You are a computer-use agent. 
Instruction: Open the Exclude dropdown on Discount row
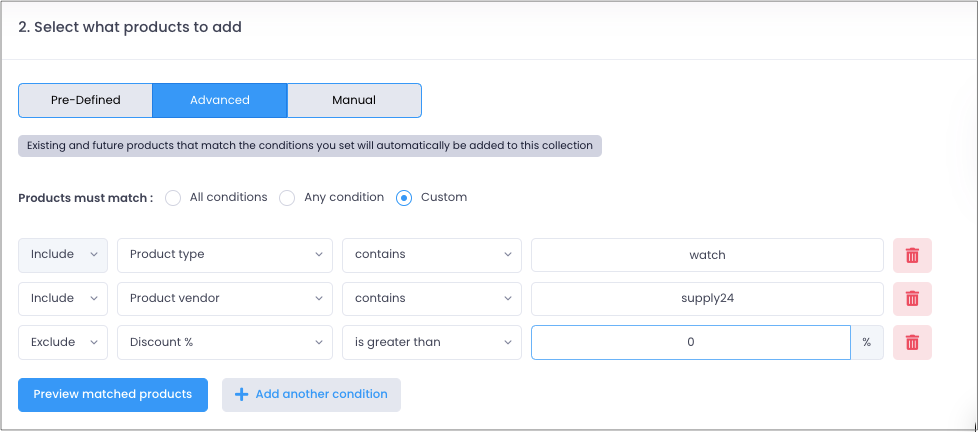coord(63,342)
